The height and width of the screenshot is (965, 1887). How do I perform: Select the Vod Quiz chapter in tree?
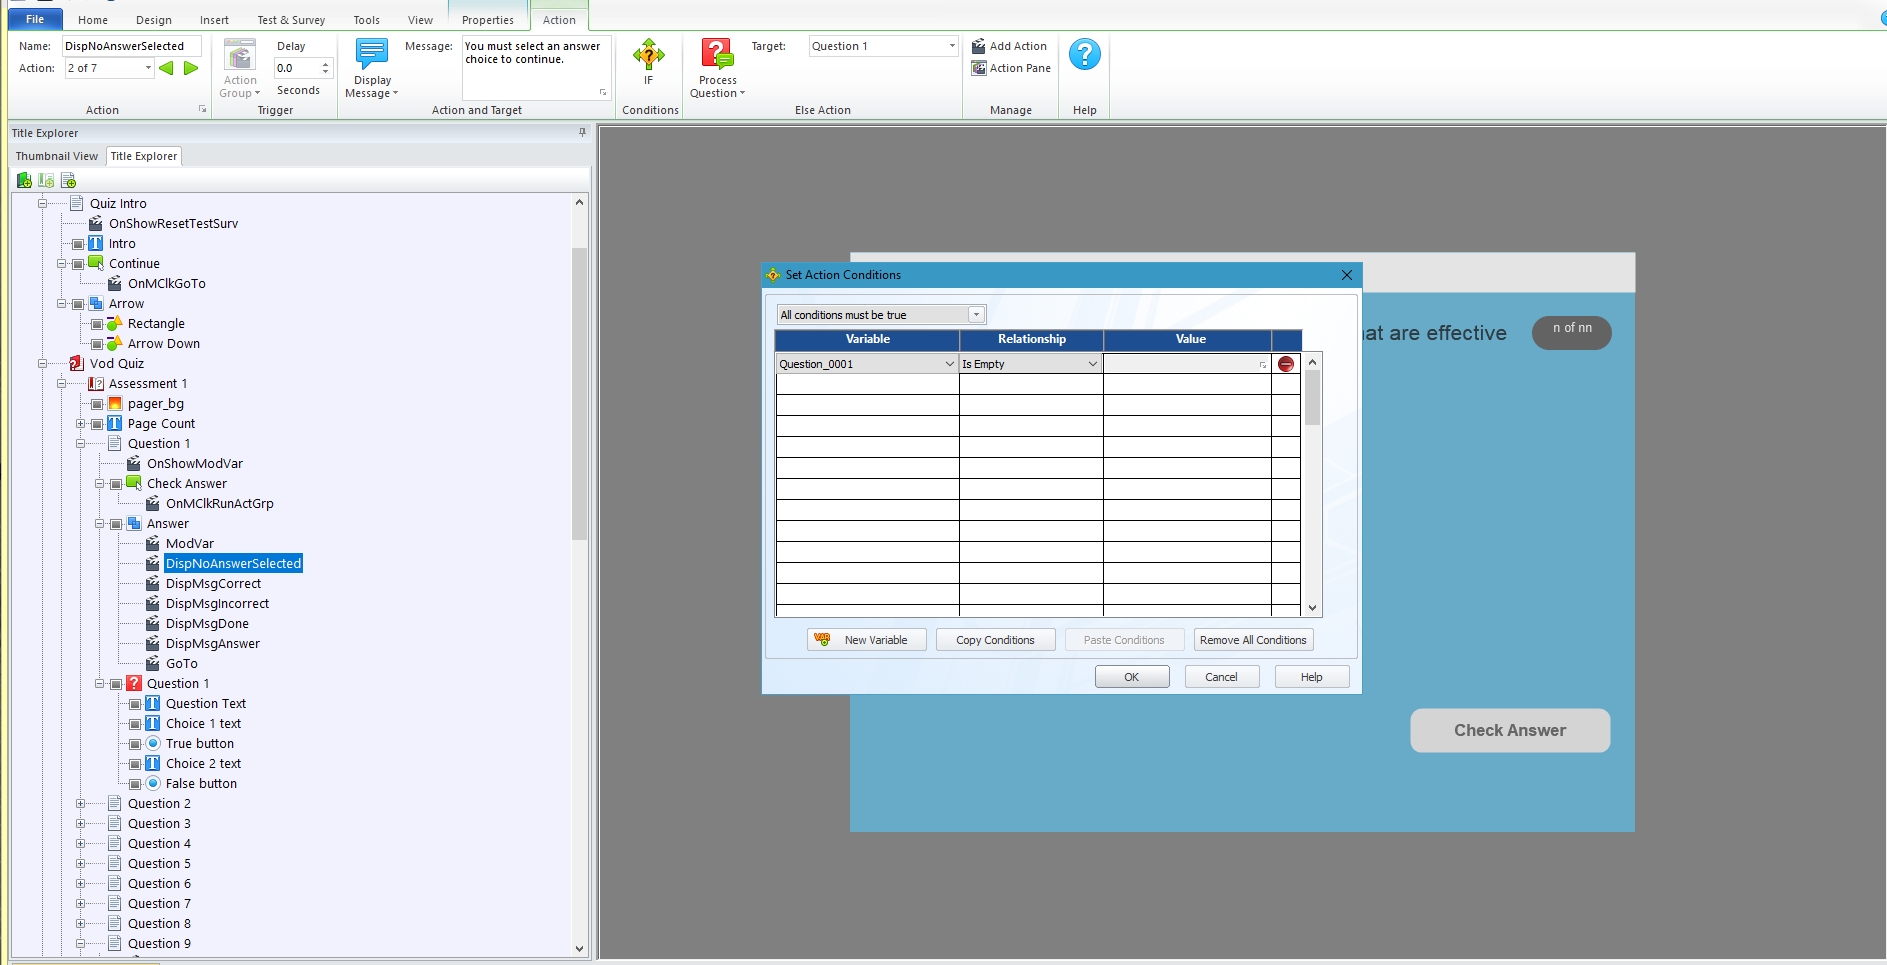click(x=117, y=363)
